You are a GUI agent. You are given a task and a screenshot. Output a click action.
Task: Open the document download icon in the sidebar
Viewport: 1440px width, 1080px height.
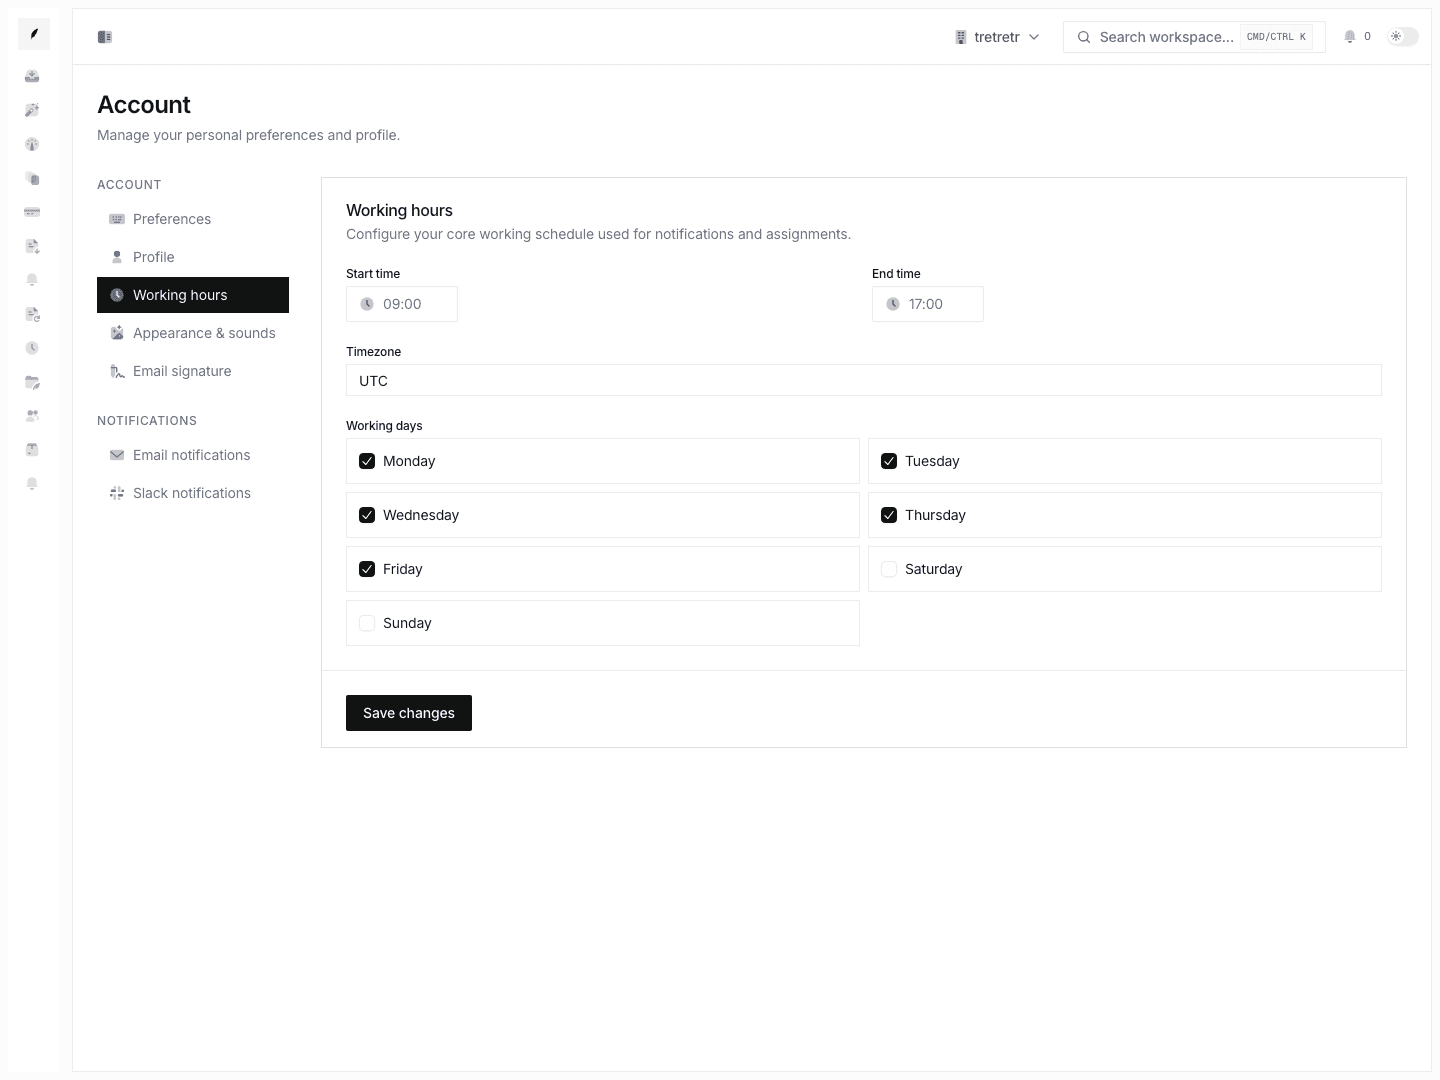point(32,246)
